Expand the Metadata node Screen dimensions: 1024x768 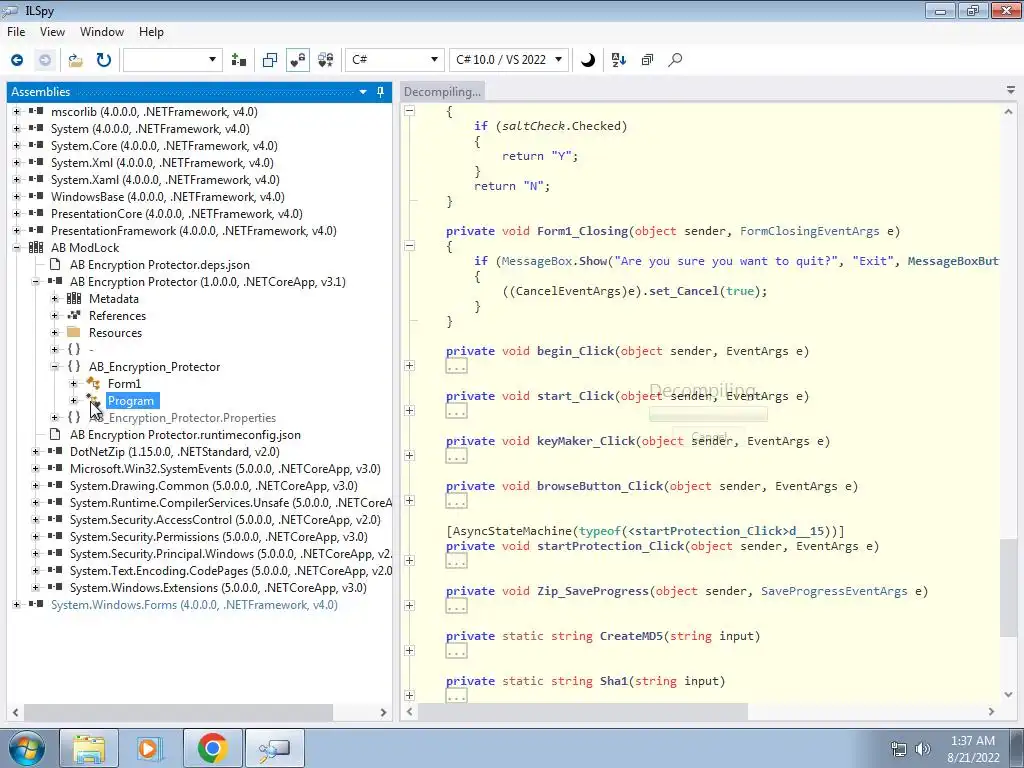pyautogui.click(x=55, y=298)
